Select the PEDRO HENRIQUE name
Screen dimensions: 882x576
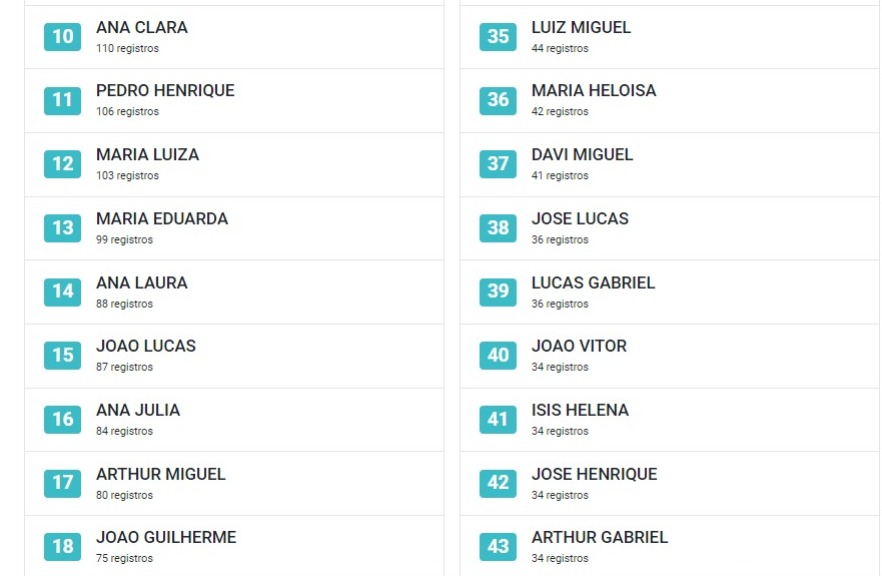click(x=165, y=91)
